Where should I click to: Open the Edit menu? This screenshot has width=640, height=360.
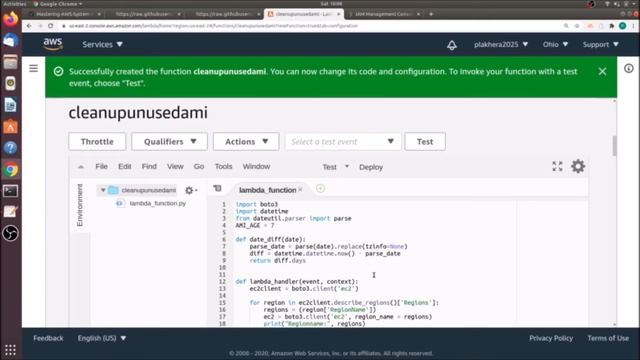pos(124,167)
